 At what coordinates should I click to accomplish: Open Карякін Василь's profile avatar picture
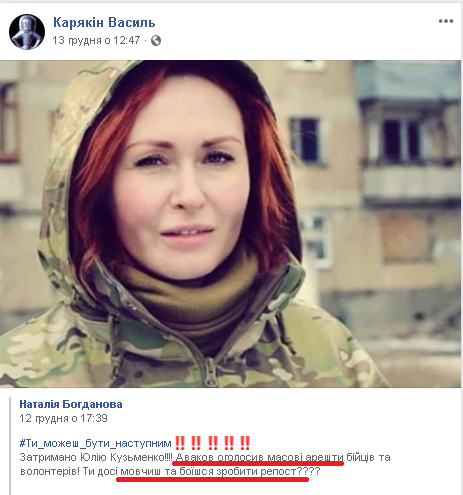coord(27,32)
